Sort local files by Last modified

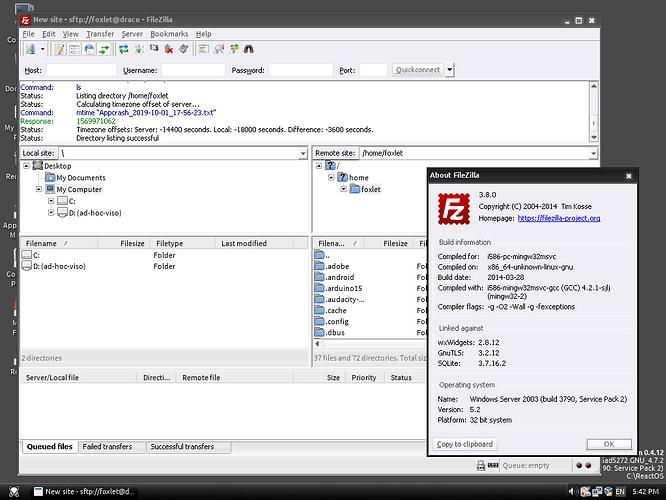254,243
